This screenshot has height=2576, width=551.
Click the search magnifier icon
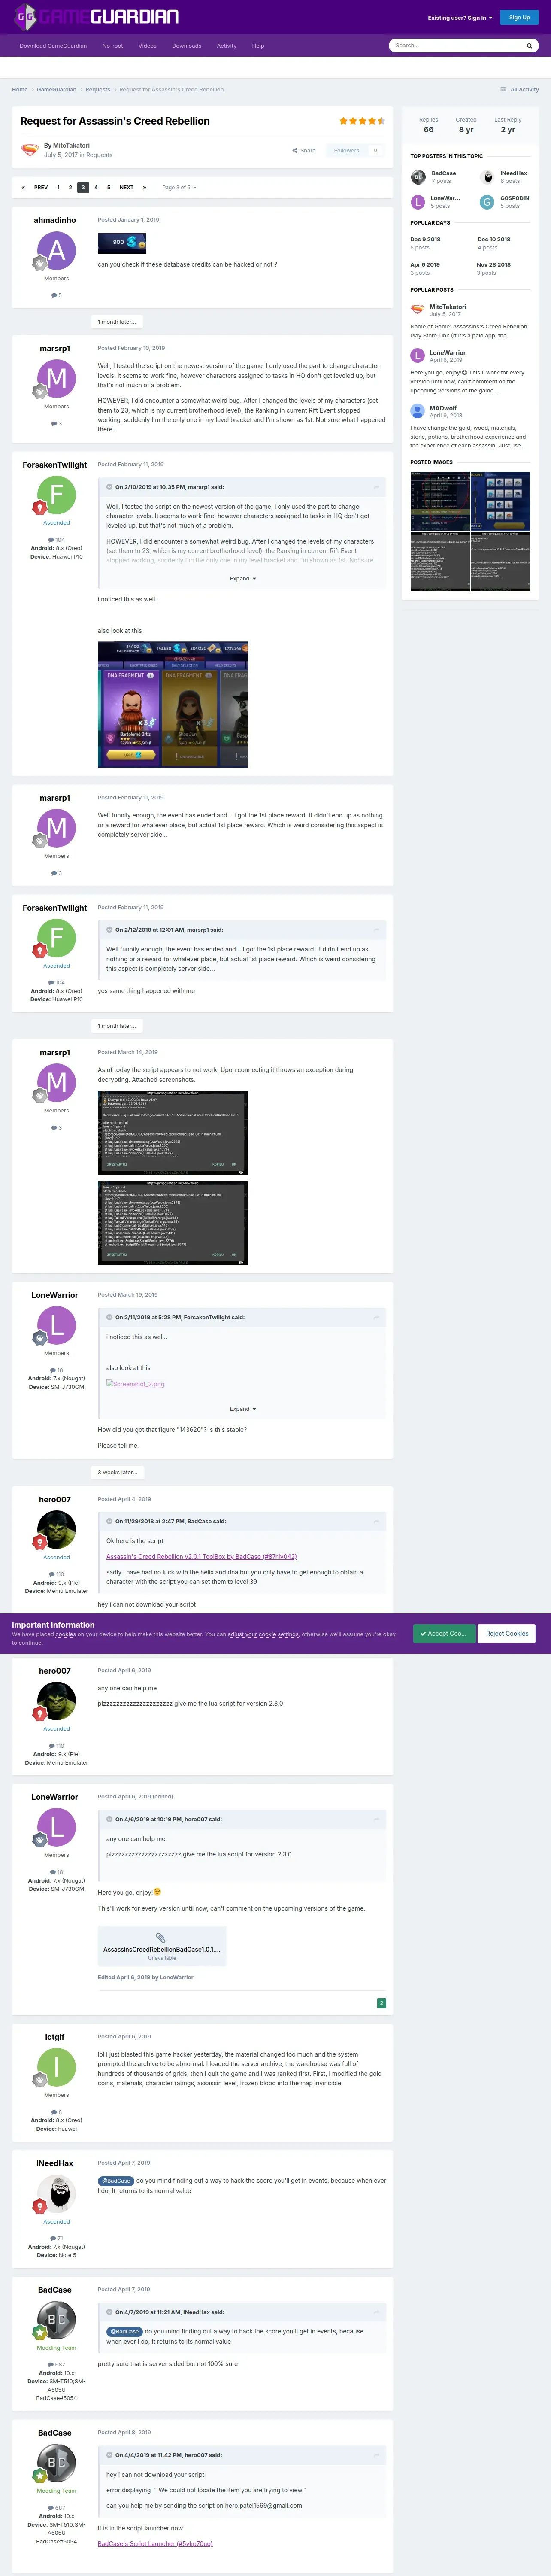point(529,45)
